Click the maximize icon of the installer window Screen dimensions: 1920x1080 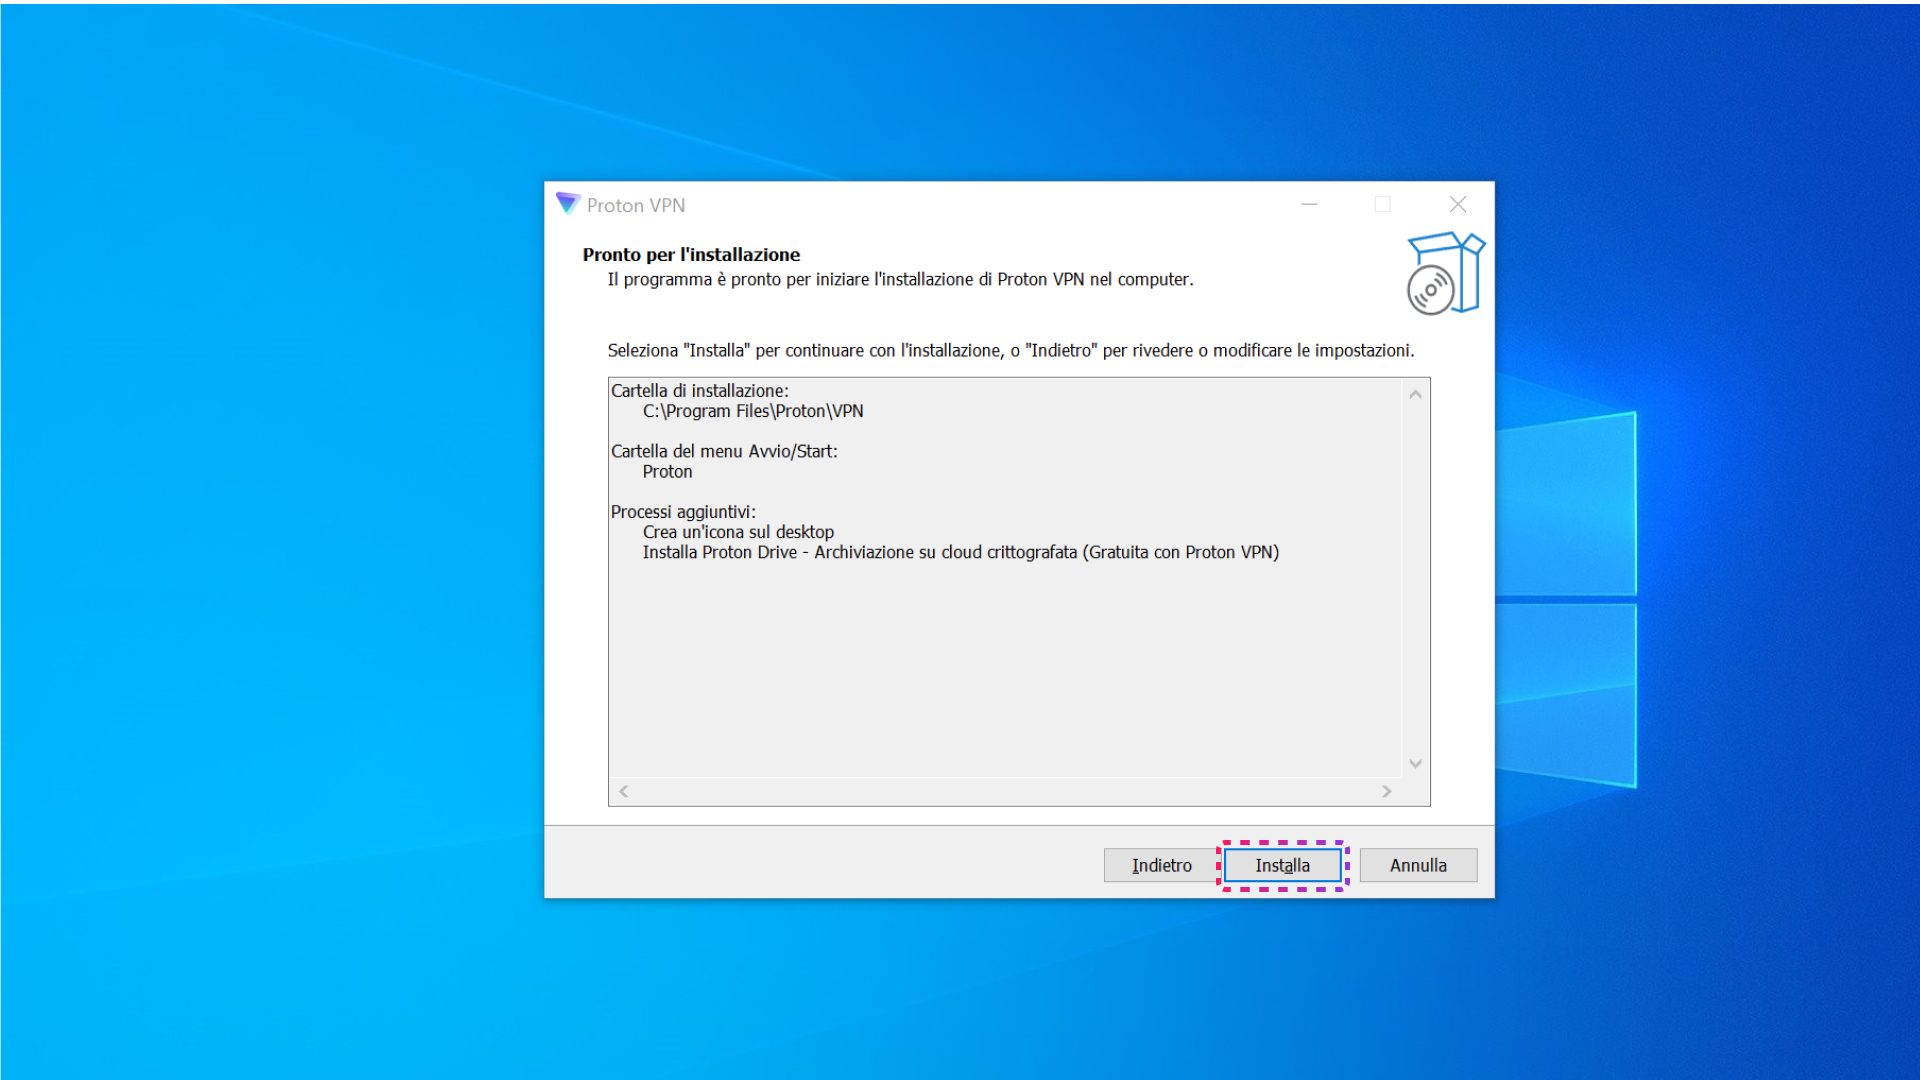[x=1384, y=204]
